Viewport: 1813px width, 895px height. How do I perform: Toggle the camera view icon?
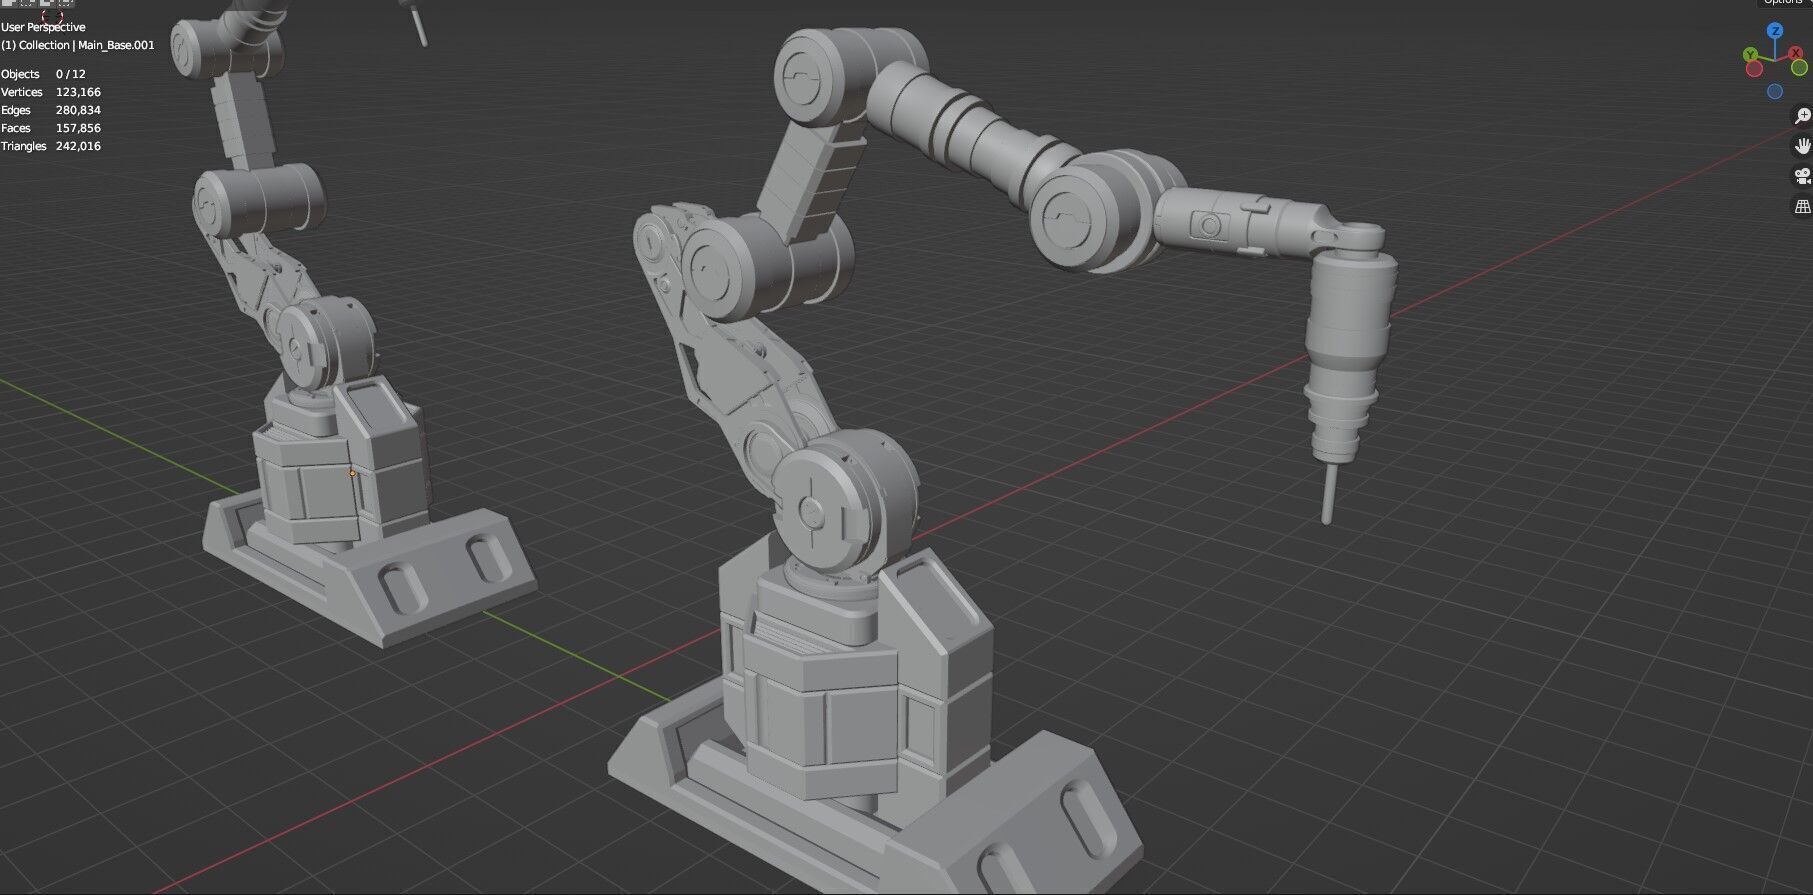(x=1802, y=177)
